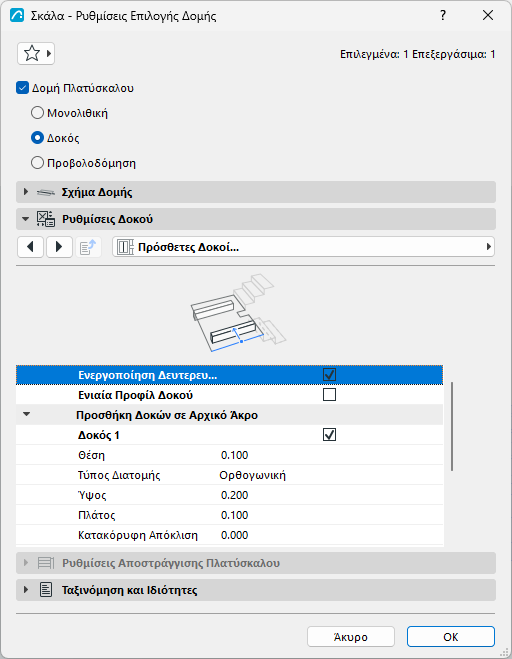Image resolution: width=512 pixels, height=659 pixels.
Task: Collapse the Ρυθμίσεις Δοκού panel
Action: (x=26, y=219)
